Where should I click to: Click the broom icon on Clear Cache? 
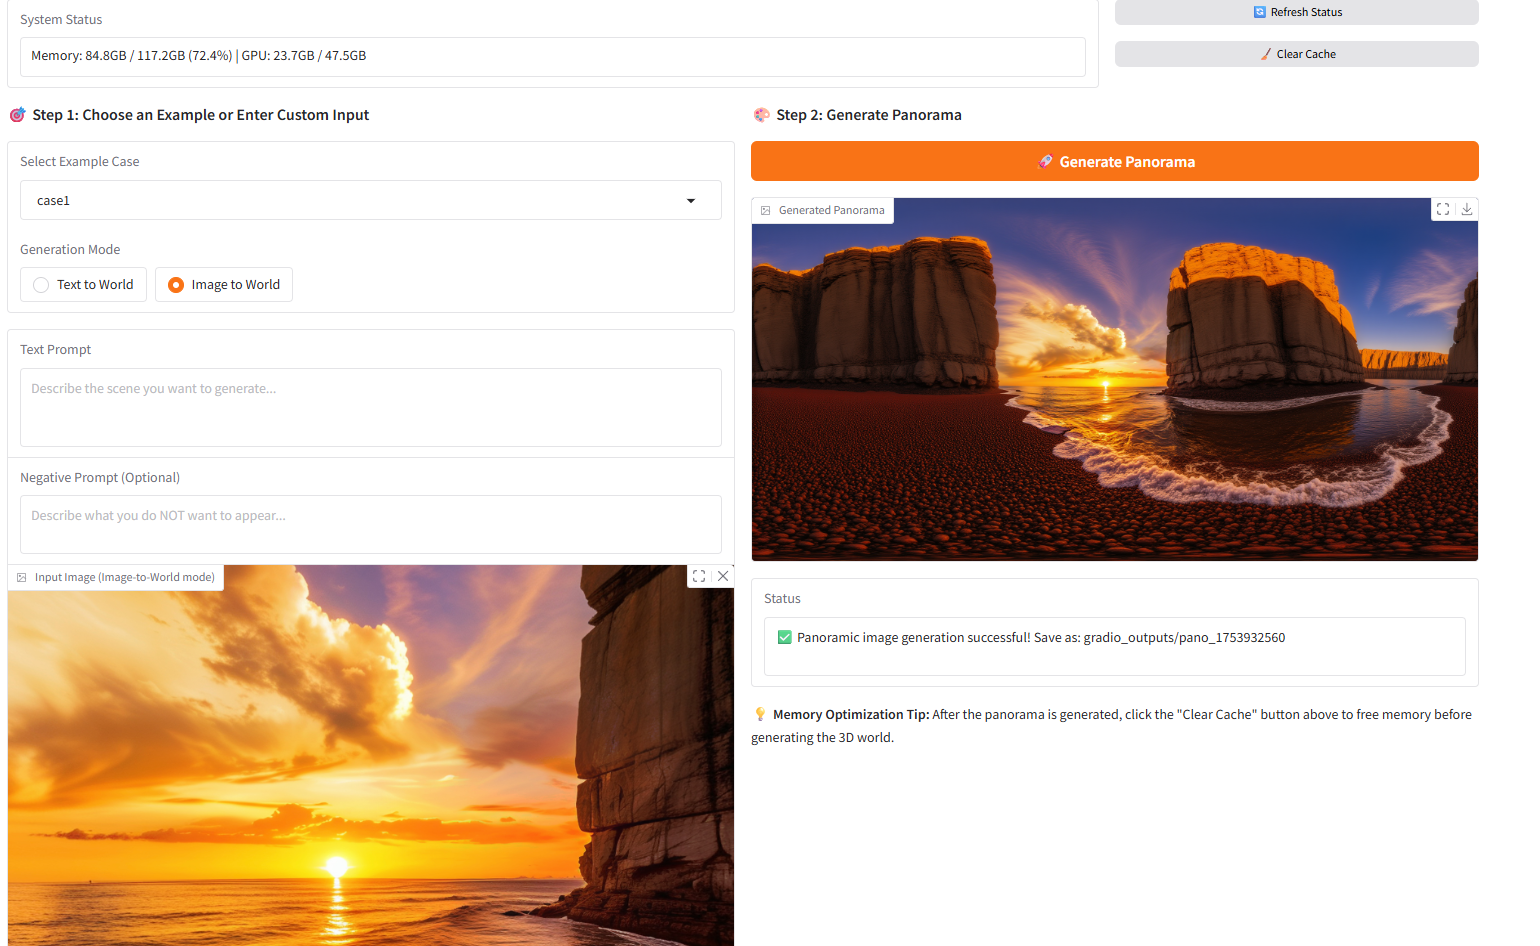point(1266,54)
